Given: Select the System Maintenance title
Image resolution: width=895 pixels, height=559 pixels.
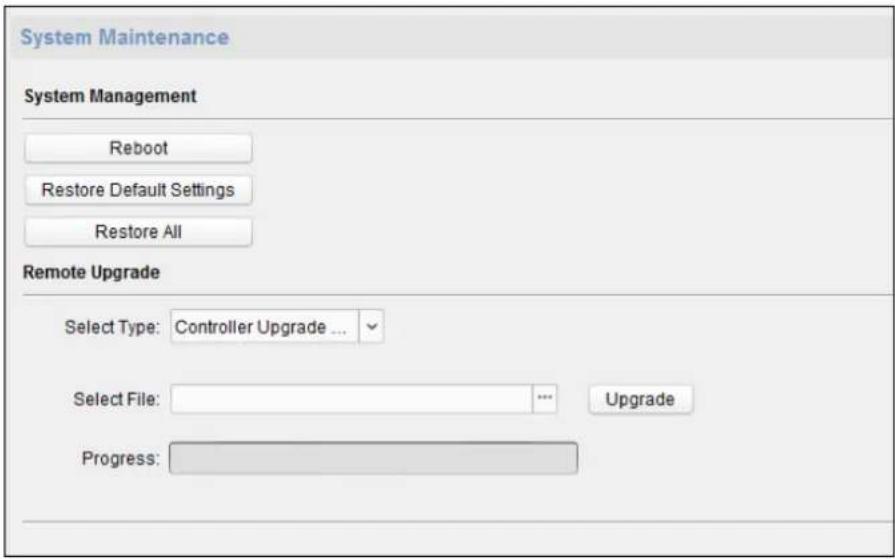Looking at the screenshot, I should pyautogui.click(x=124, y=37).
